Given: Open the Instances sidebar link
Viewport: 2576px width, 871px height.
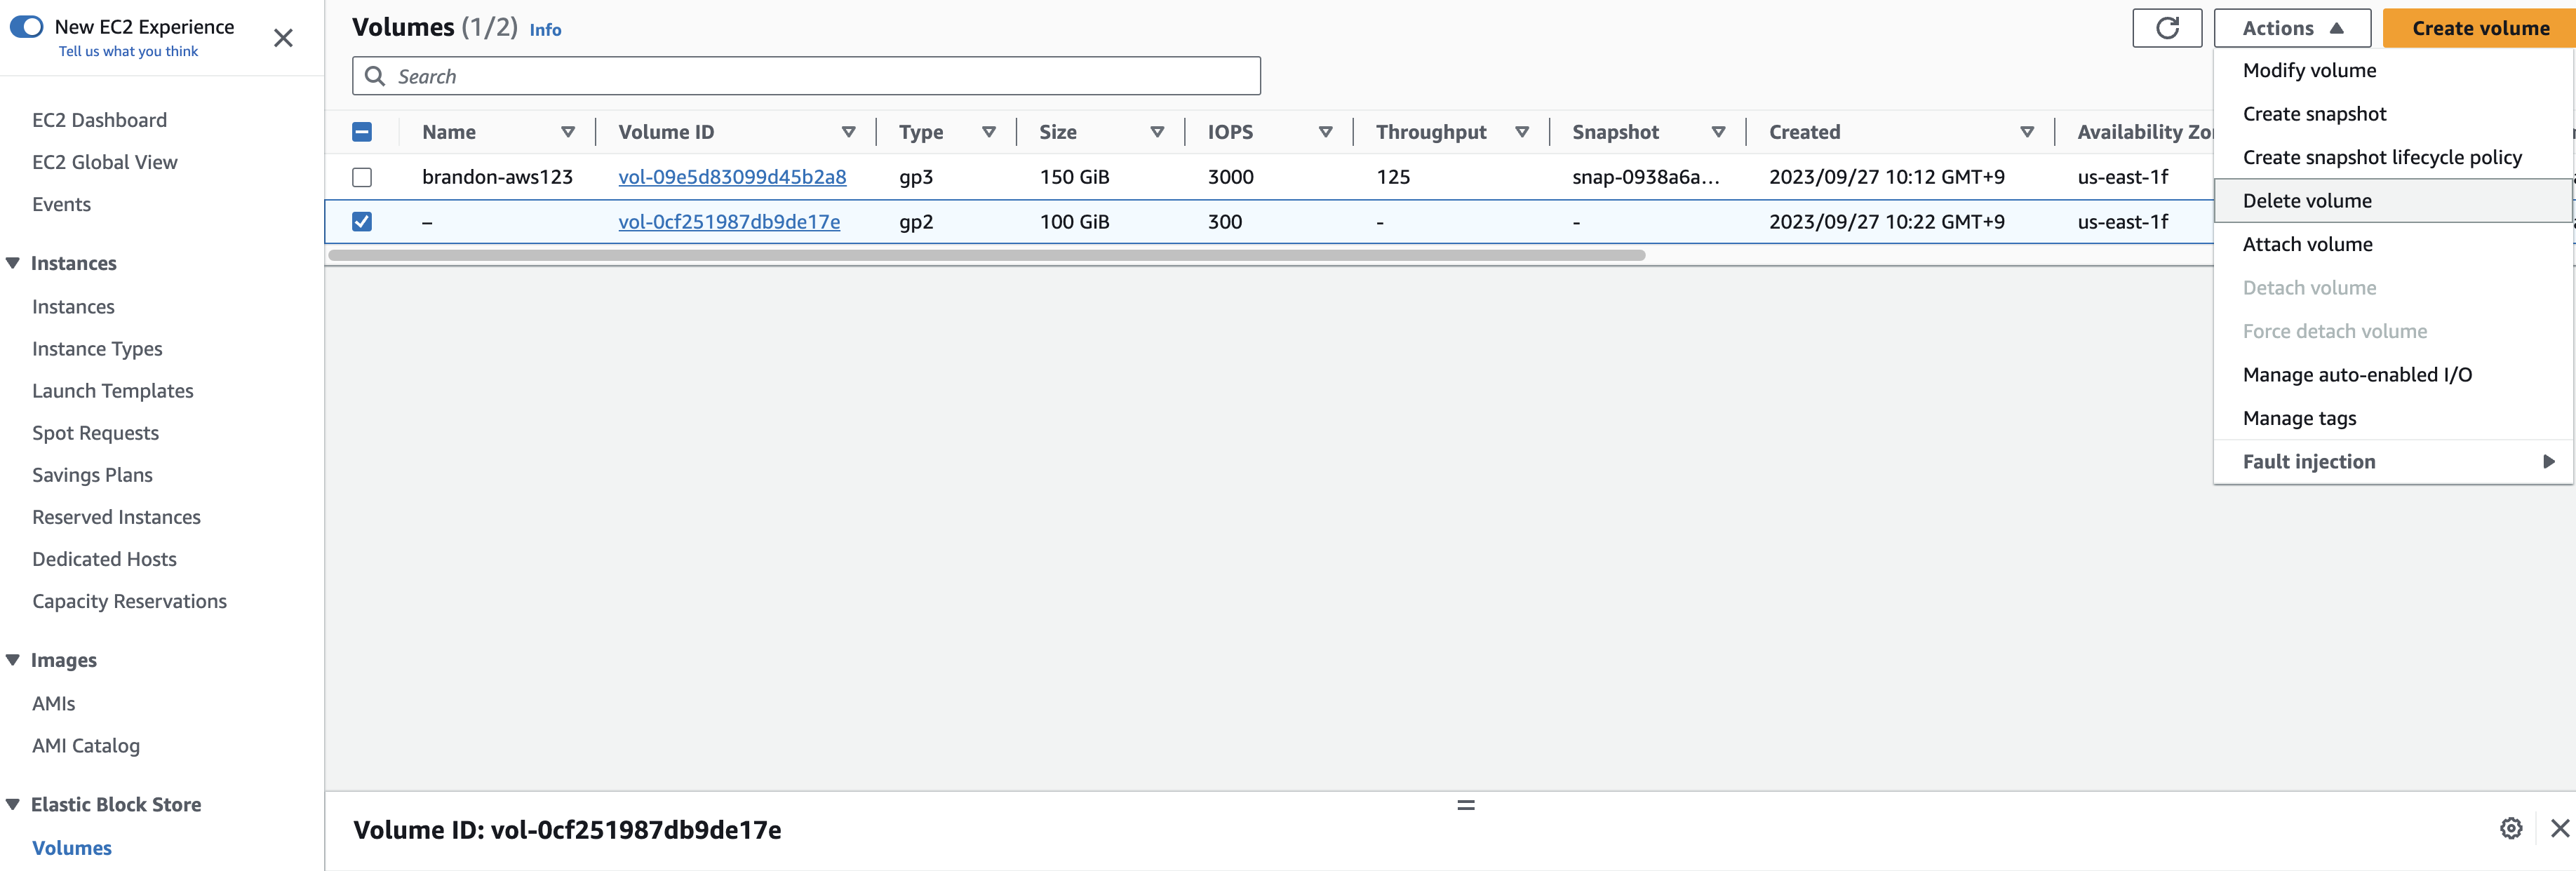Looking at the screenshot, I should pyautogui.click(x=73, y=307).
